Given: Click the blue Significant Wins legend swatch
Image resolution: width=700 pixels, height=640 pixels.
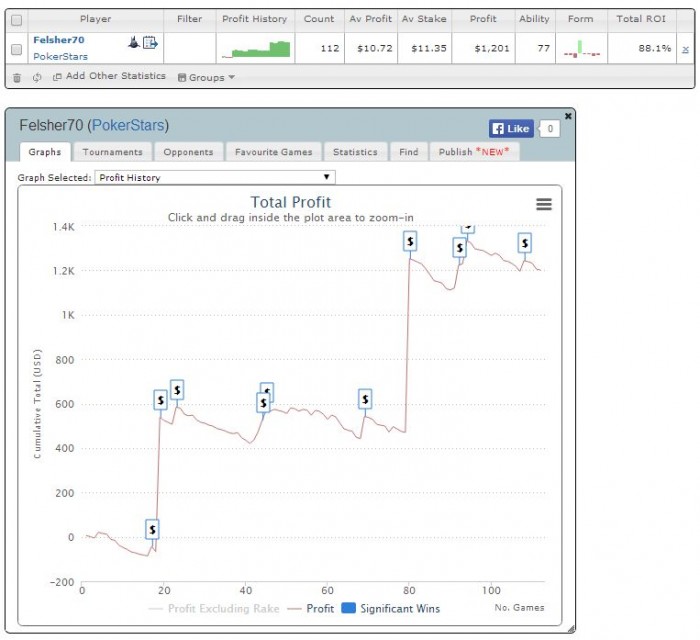Looking at the screenshot, I should pos(348,608).
